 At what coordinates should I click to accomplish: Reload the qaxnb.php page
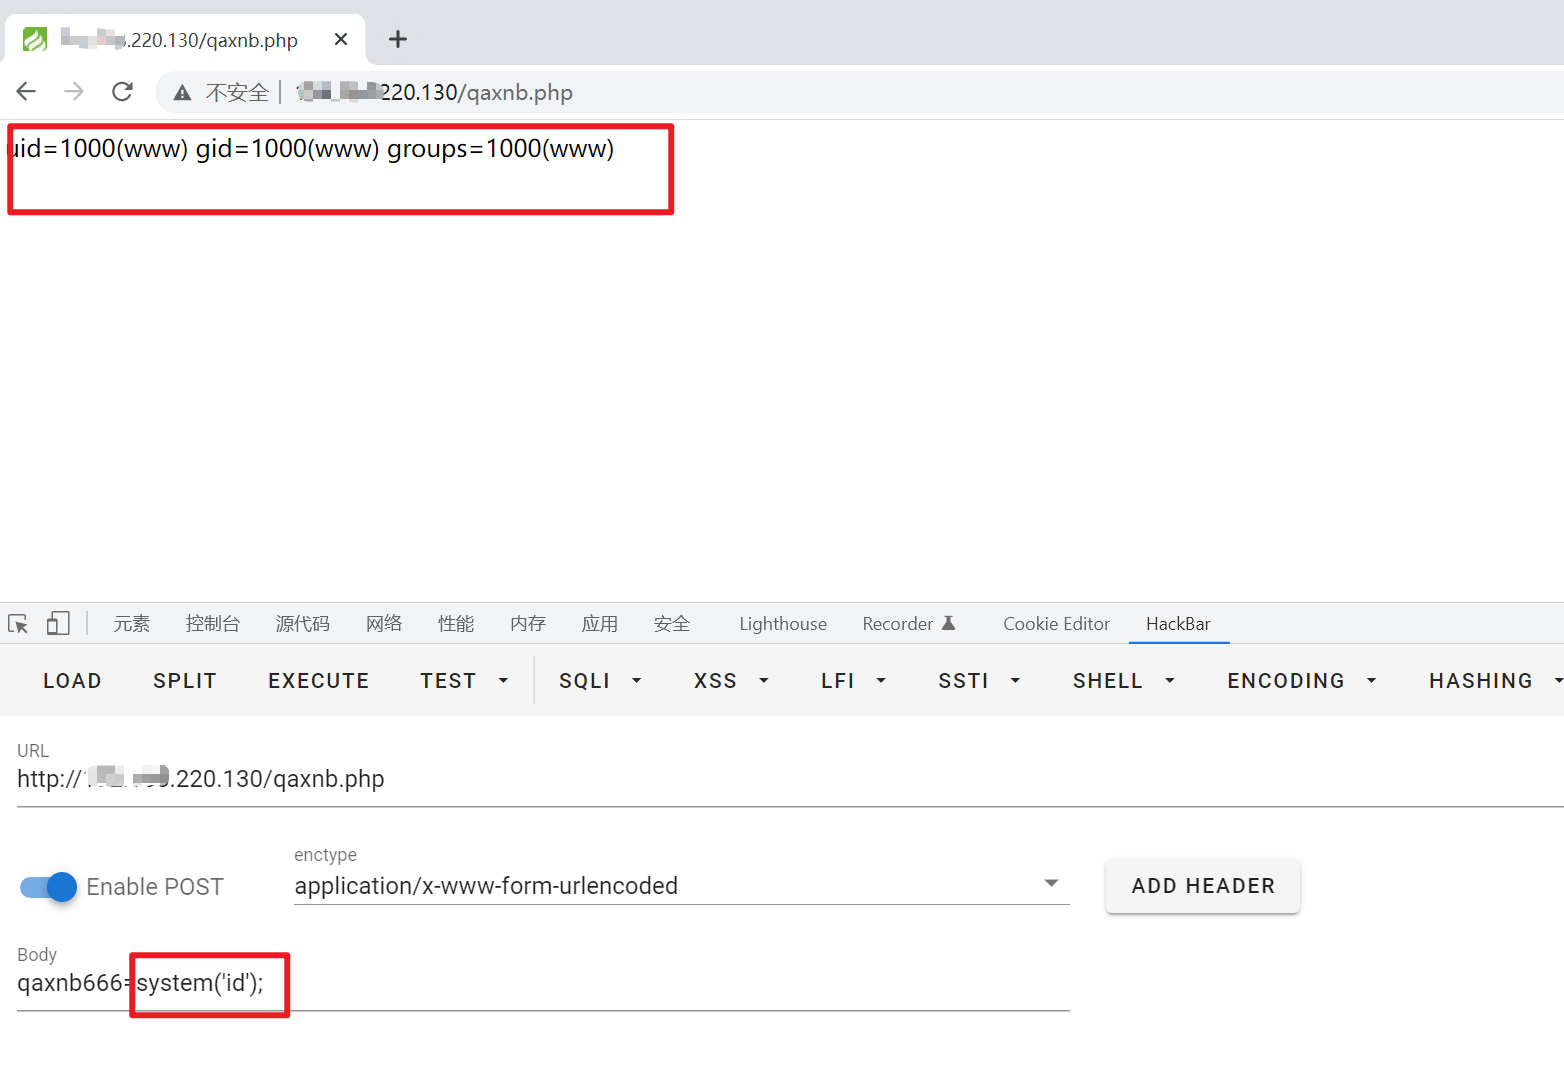coord(122,92)
